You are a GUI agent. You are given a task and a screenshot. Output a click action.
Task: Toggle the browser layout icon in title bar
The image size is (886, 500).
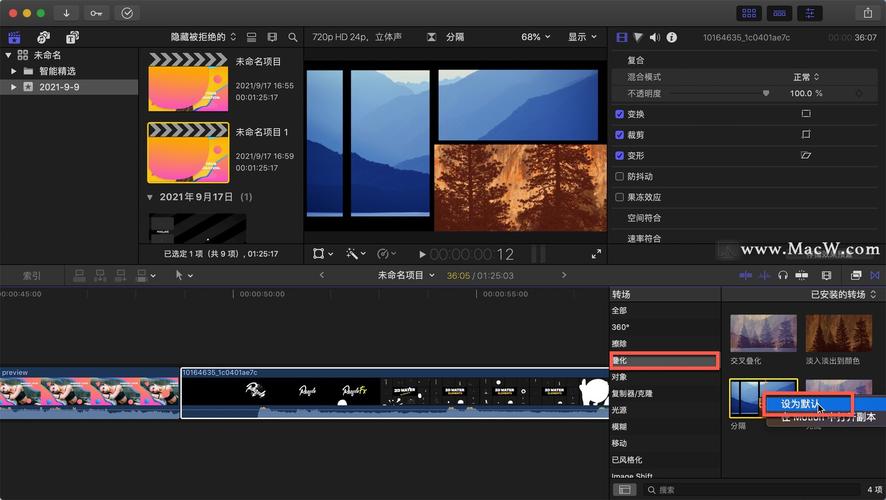(x=749, y=13)
